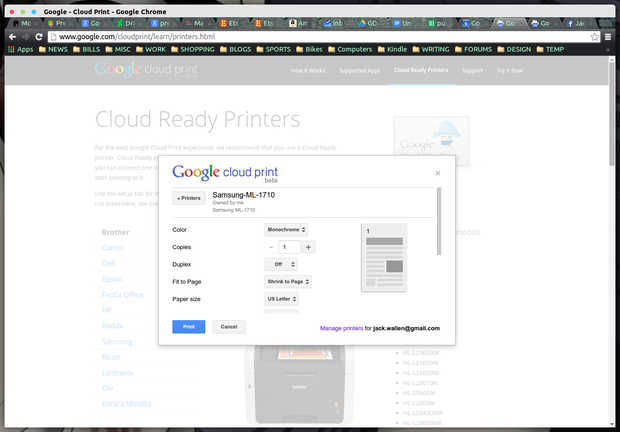Select Brother in the manufacturer list

[115, 232]
